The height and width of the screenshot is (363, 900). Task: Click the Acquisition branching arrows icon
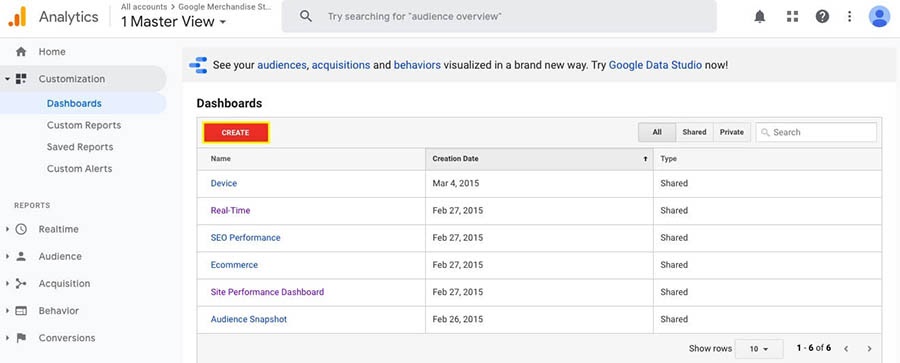click(x=21, y=283)
